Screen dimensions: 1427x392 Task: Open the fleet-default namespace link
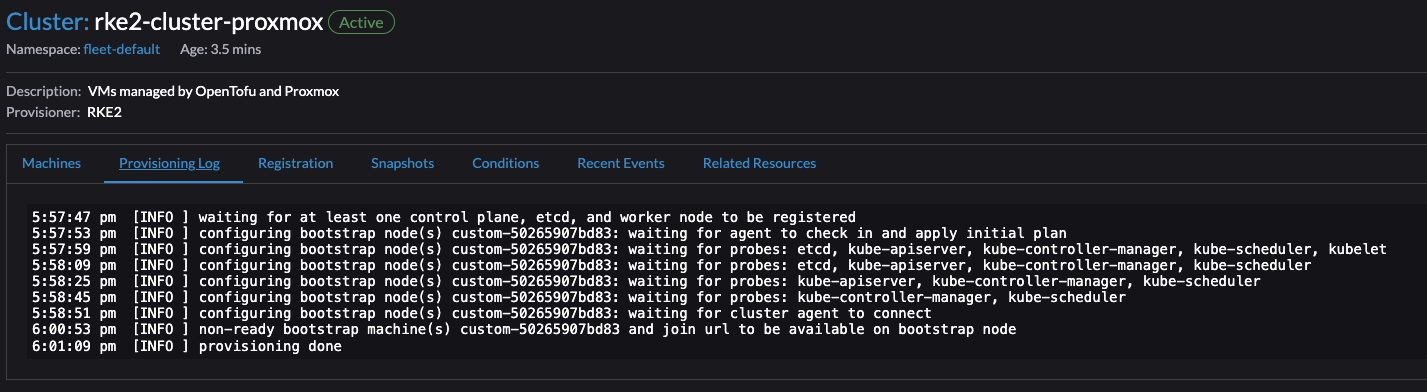[x=121, y=49]
